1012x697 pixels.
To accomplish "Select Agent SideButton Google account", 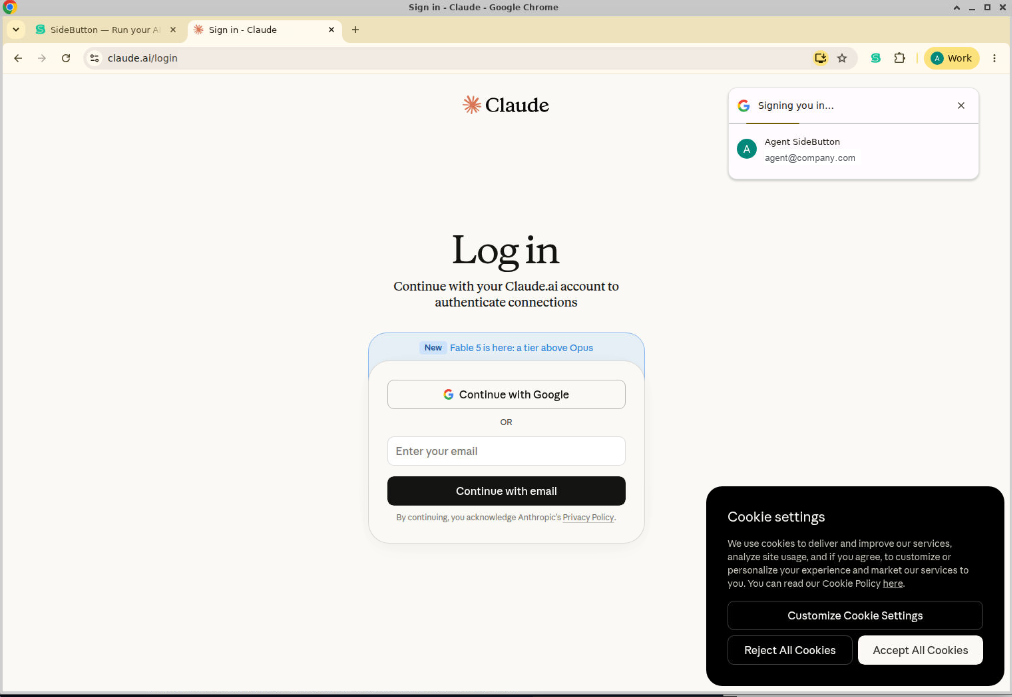I will pyautogui.click(x=853, y=150).
